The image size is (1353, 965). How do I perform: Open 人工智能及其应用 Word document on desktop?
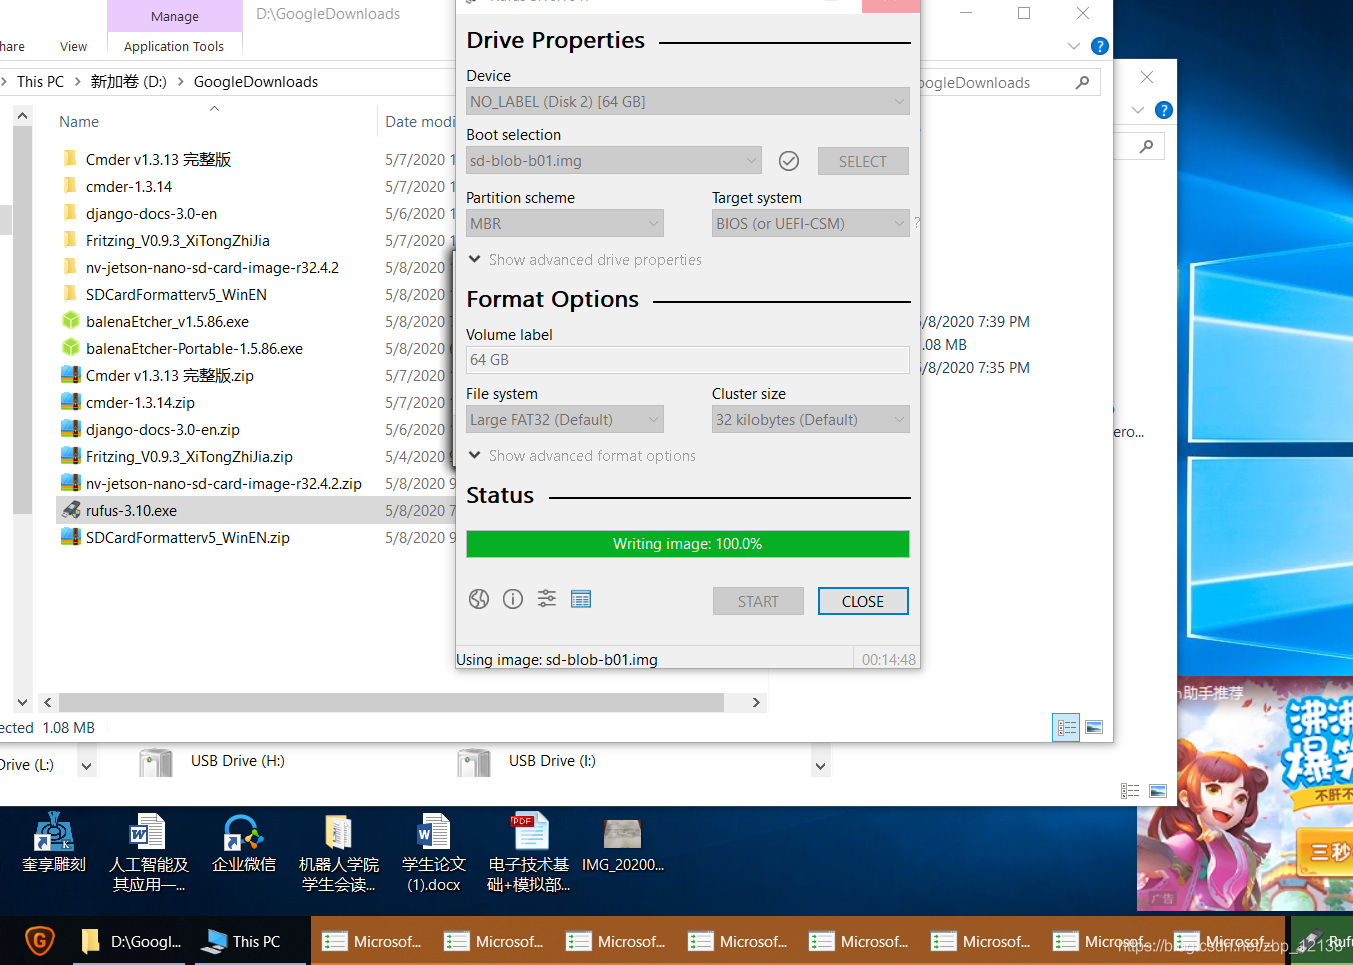[148, 852]
